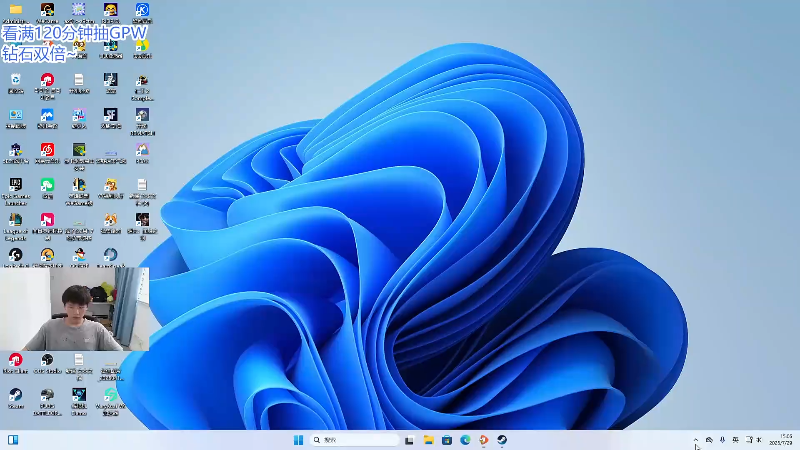Open NetEase Cloud Music red shortcut
Viewport: 800px width, 450px height.
(x=47, y=149)
